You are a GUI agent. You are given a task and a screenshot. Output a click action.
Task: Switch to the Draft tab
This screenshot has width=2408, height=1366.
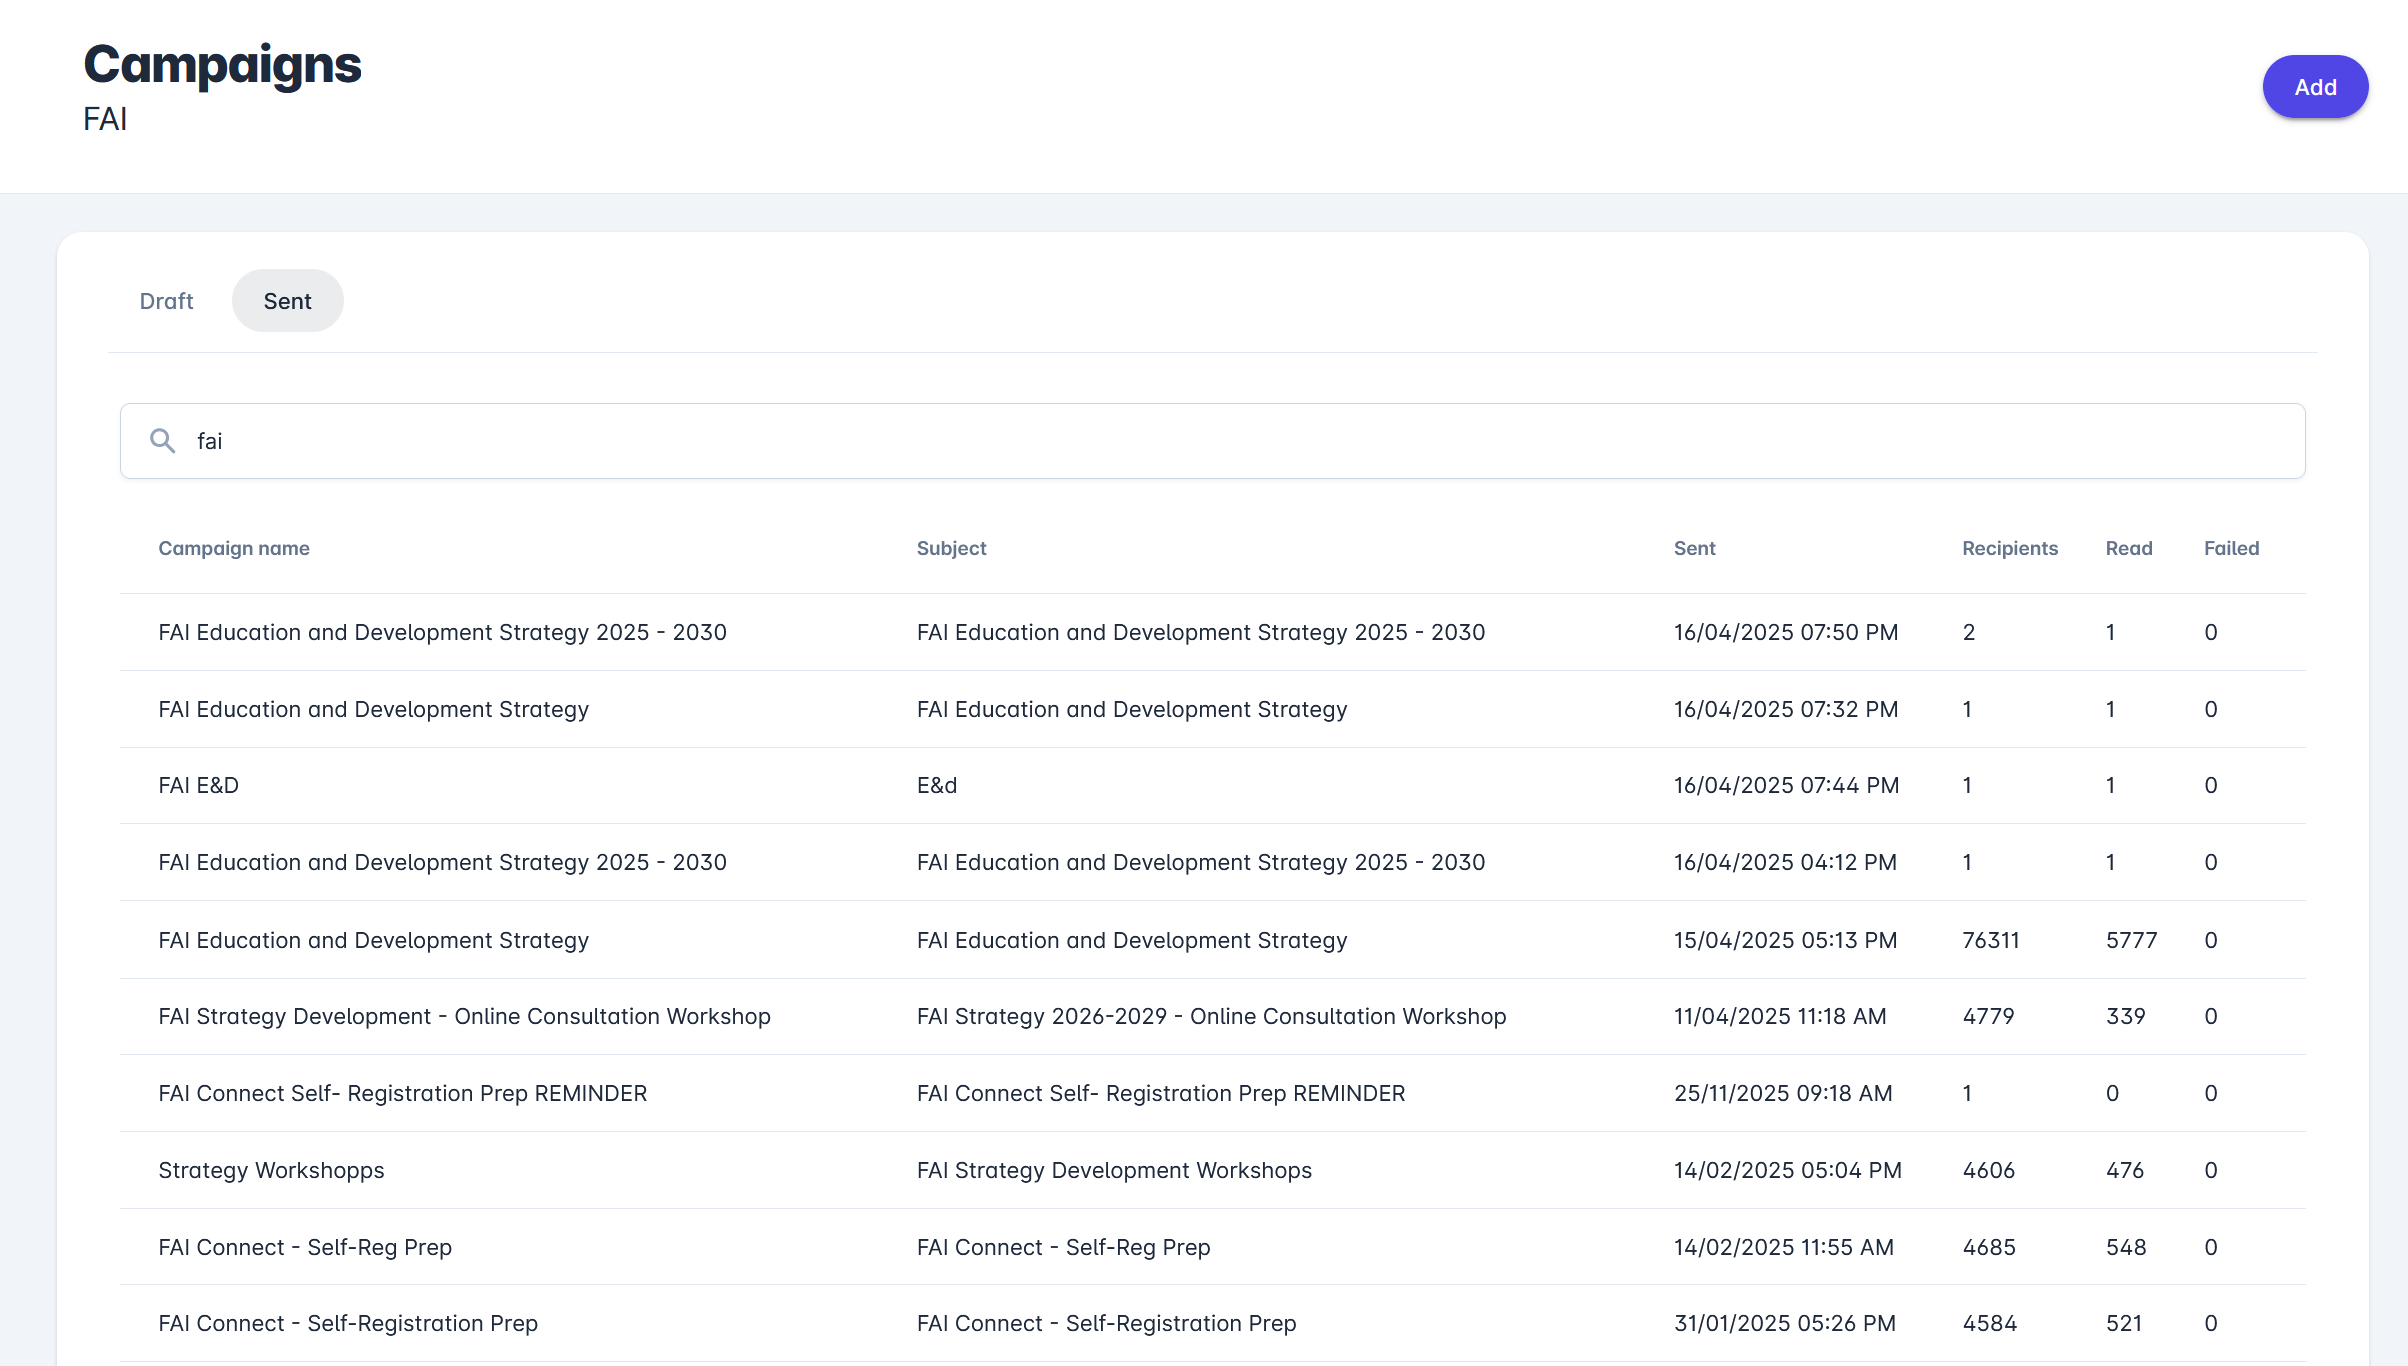[x=166, y=301]
